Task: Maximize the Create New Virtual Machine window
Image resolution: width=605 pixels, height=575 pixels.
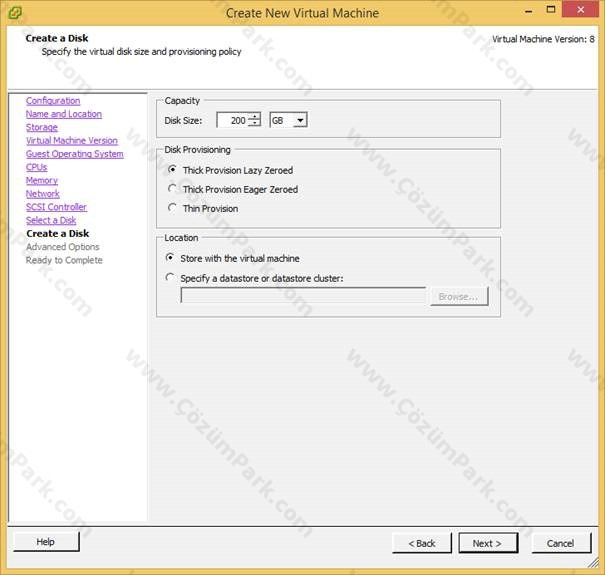Action: [551, 10]
